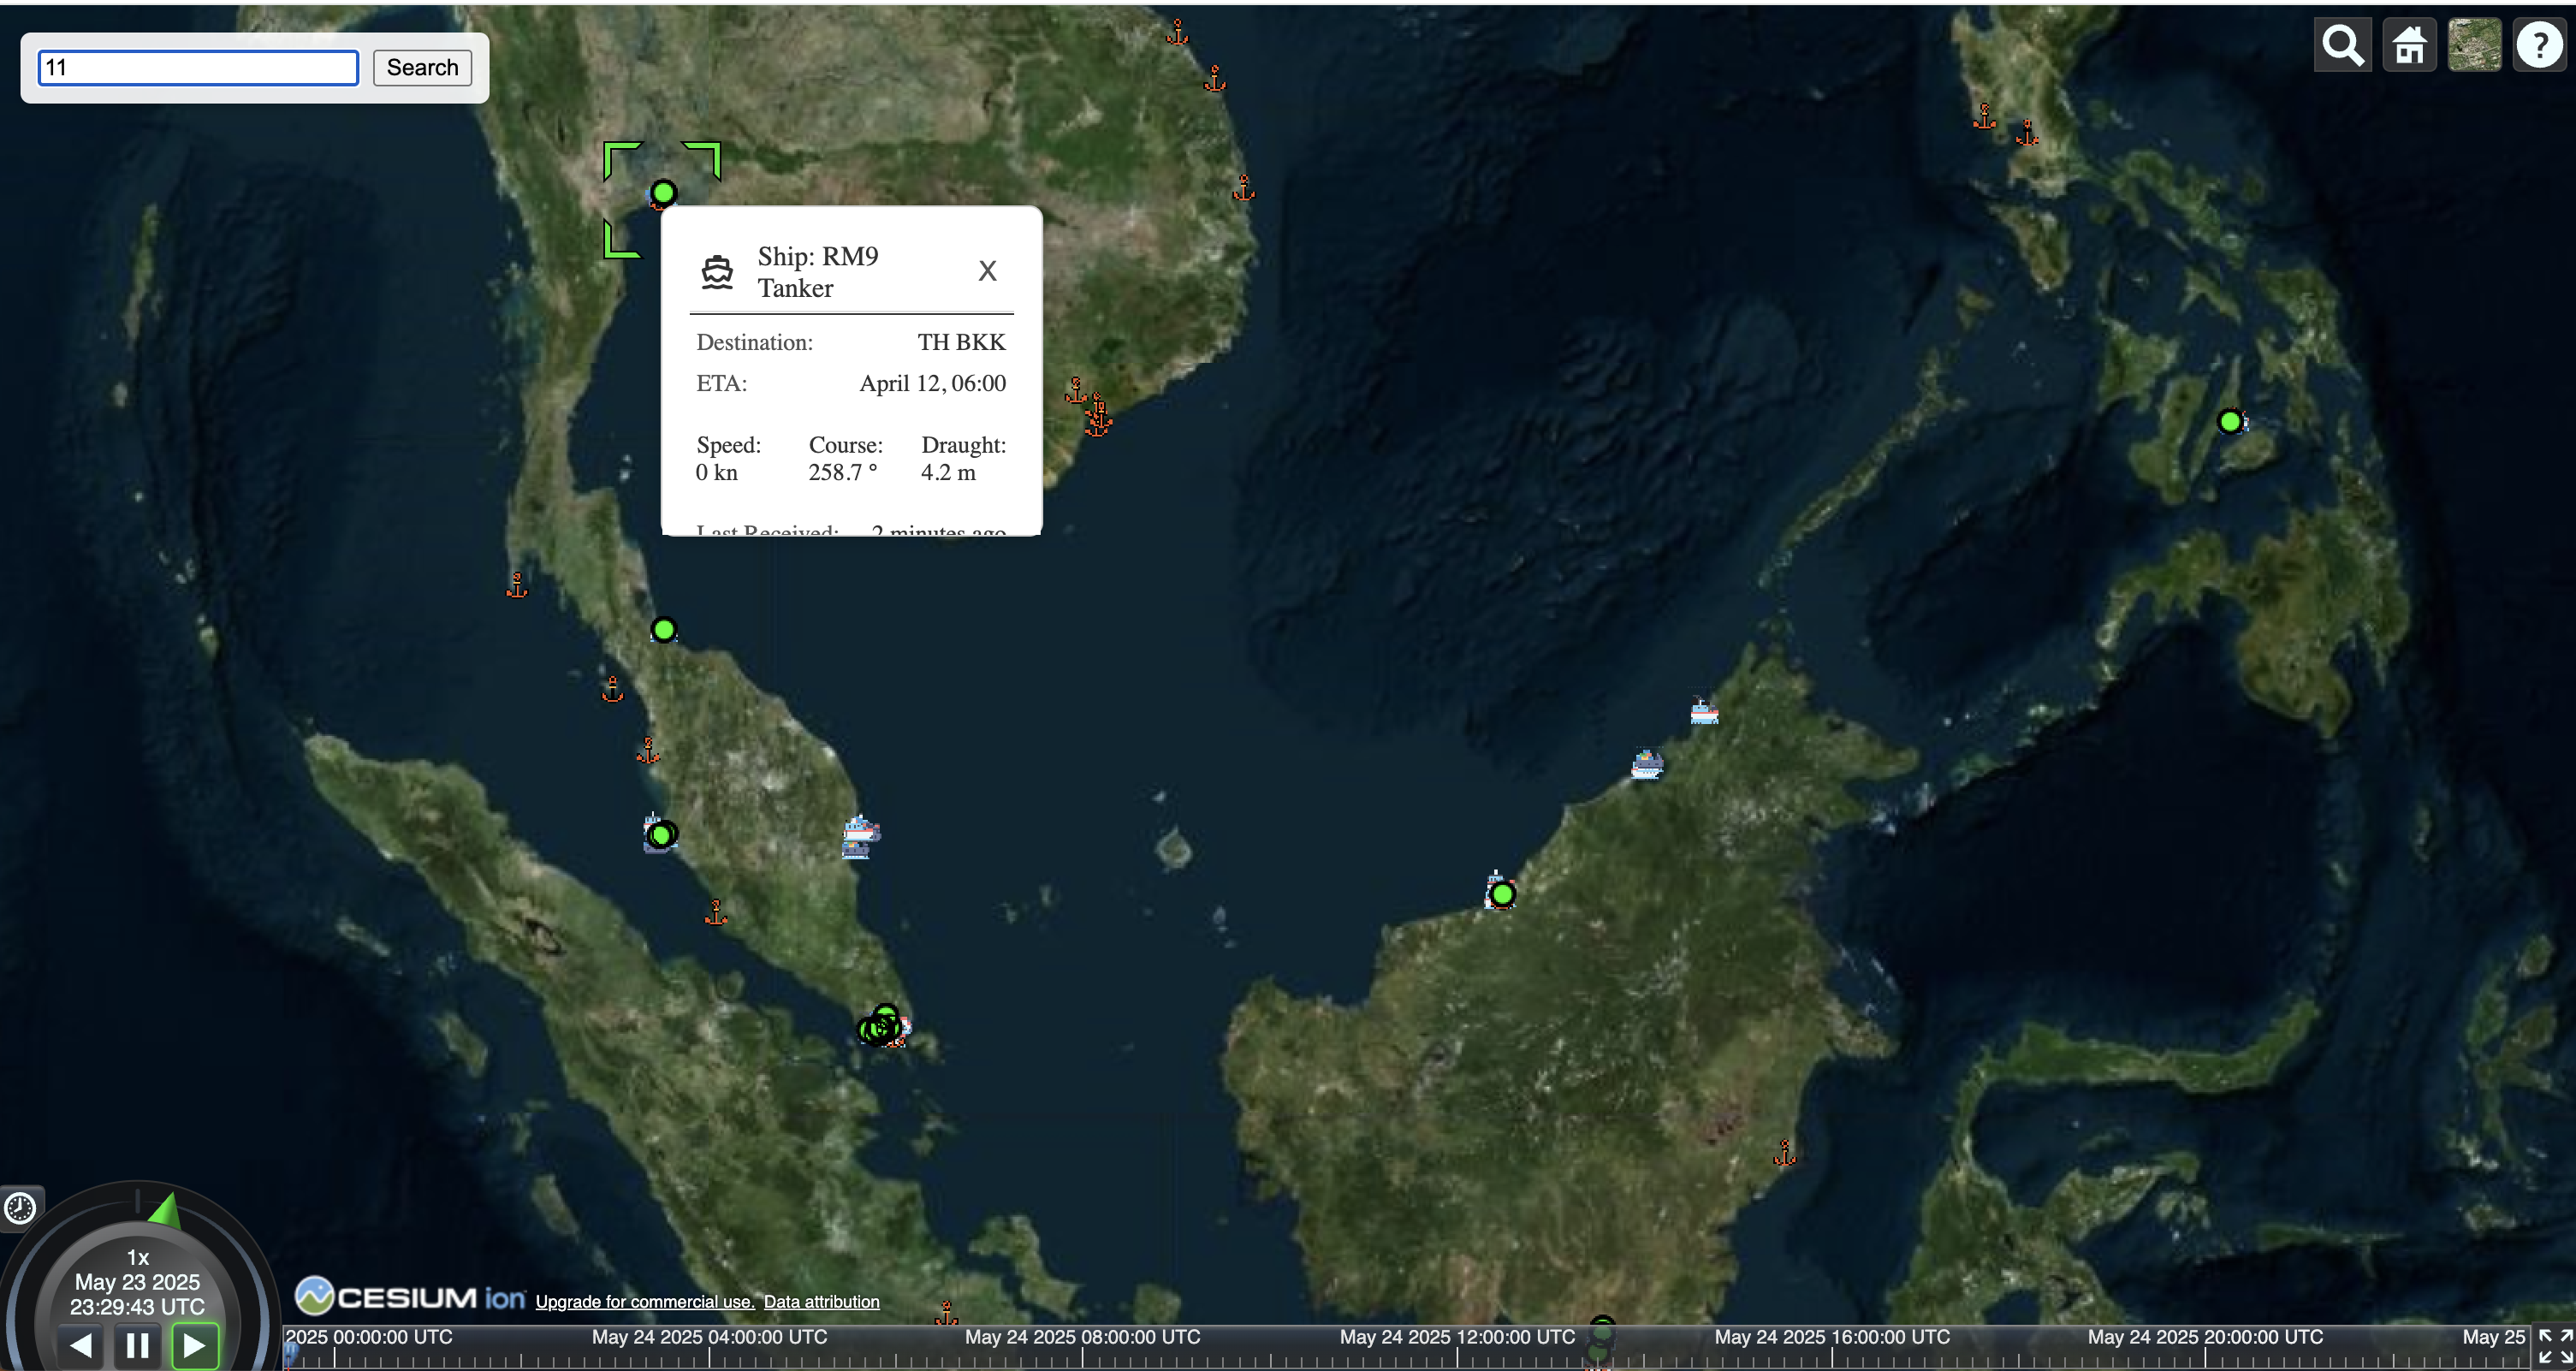Focus the ship search input field
This screenshot has height=1371, width=2576.
coord(198,67)
